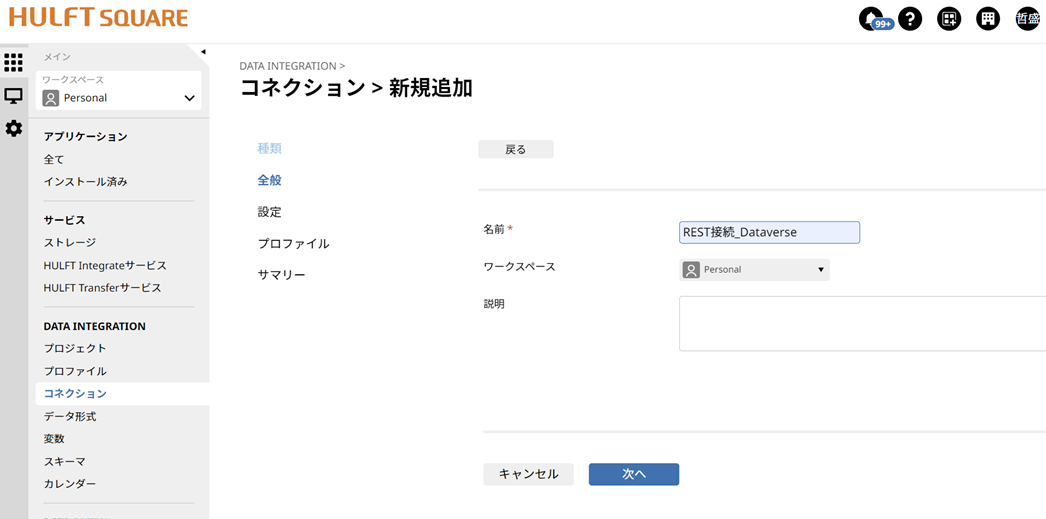The image size is (1046, 519).
Task: Open 変数 in the sidebar
Action: 54,439
